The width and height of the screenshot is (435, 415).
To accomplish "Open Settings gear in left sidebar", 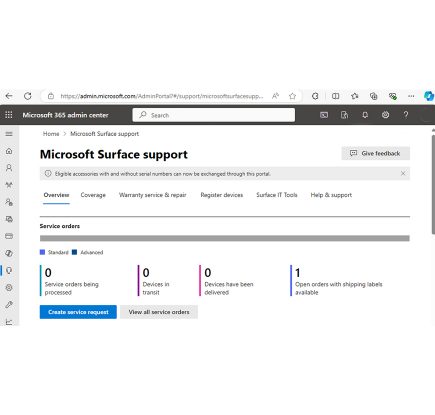I will pos(9,287).
